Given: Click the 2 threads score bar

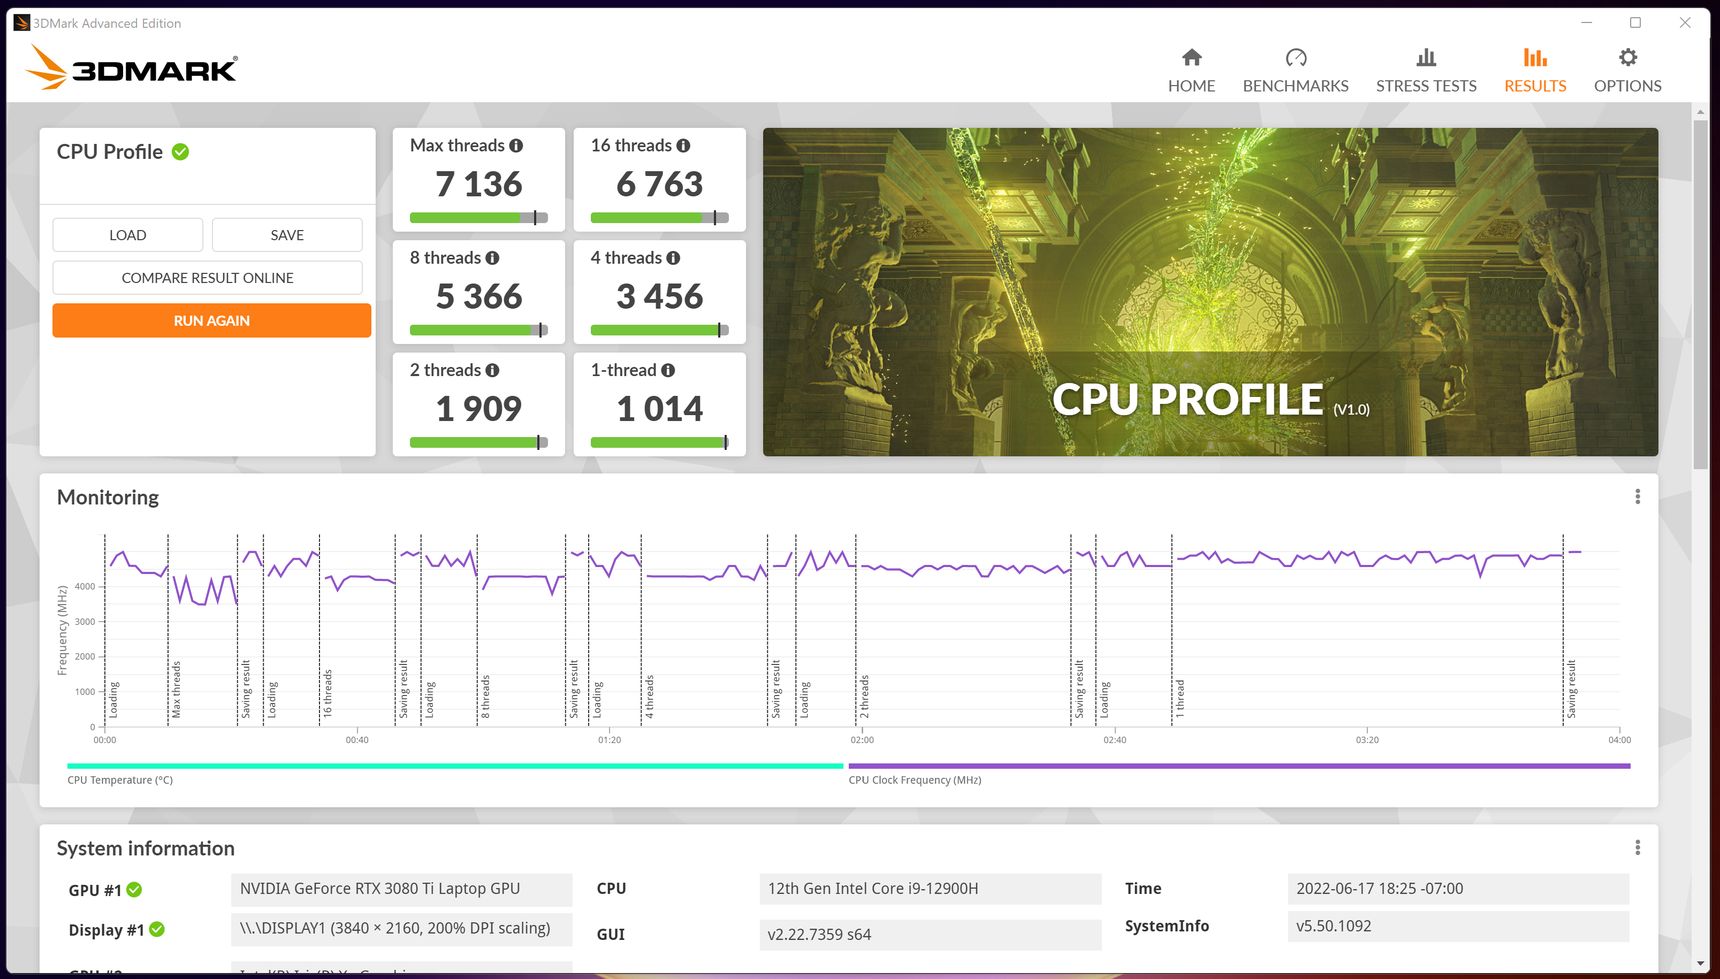Looking at the screenshot, I should coord(478,442).
